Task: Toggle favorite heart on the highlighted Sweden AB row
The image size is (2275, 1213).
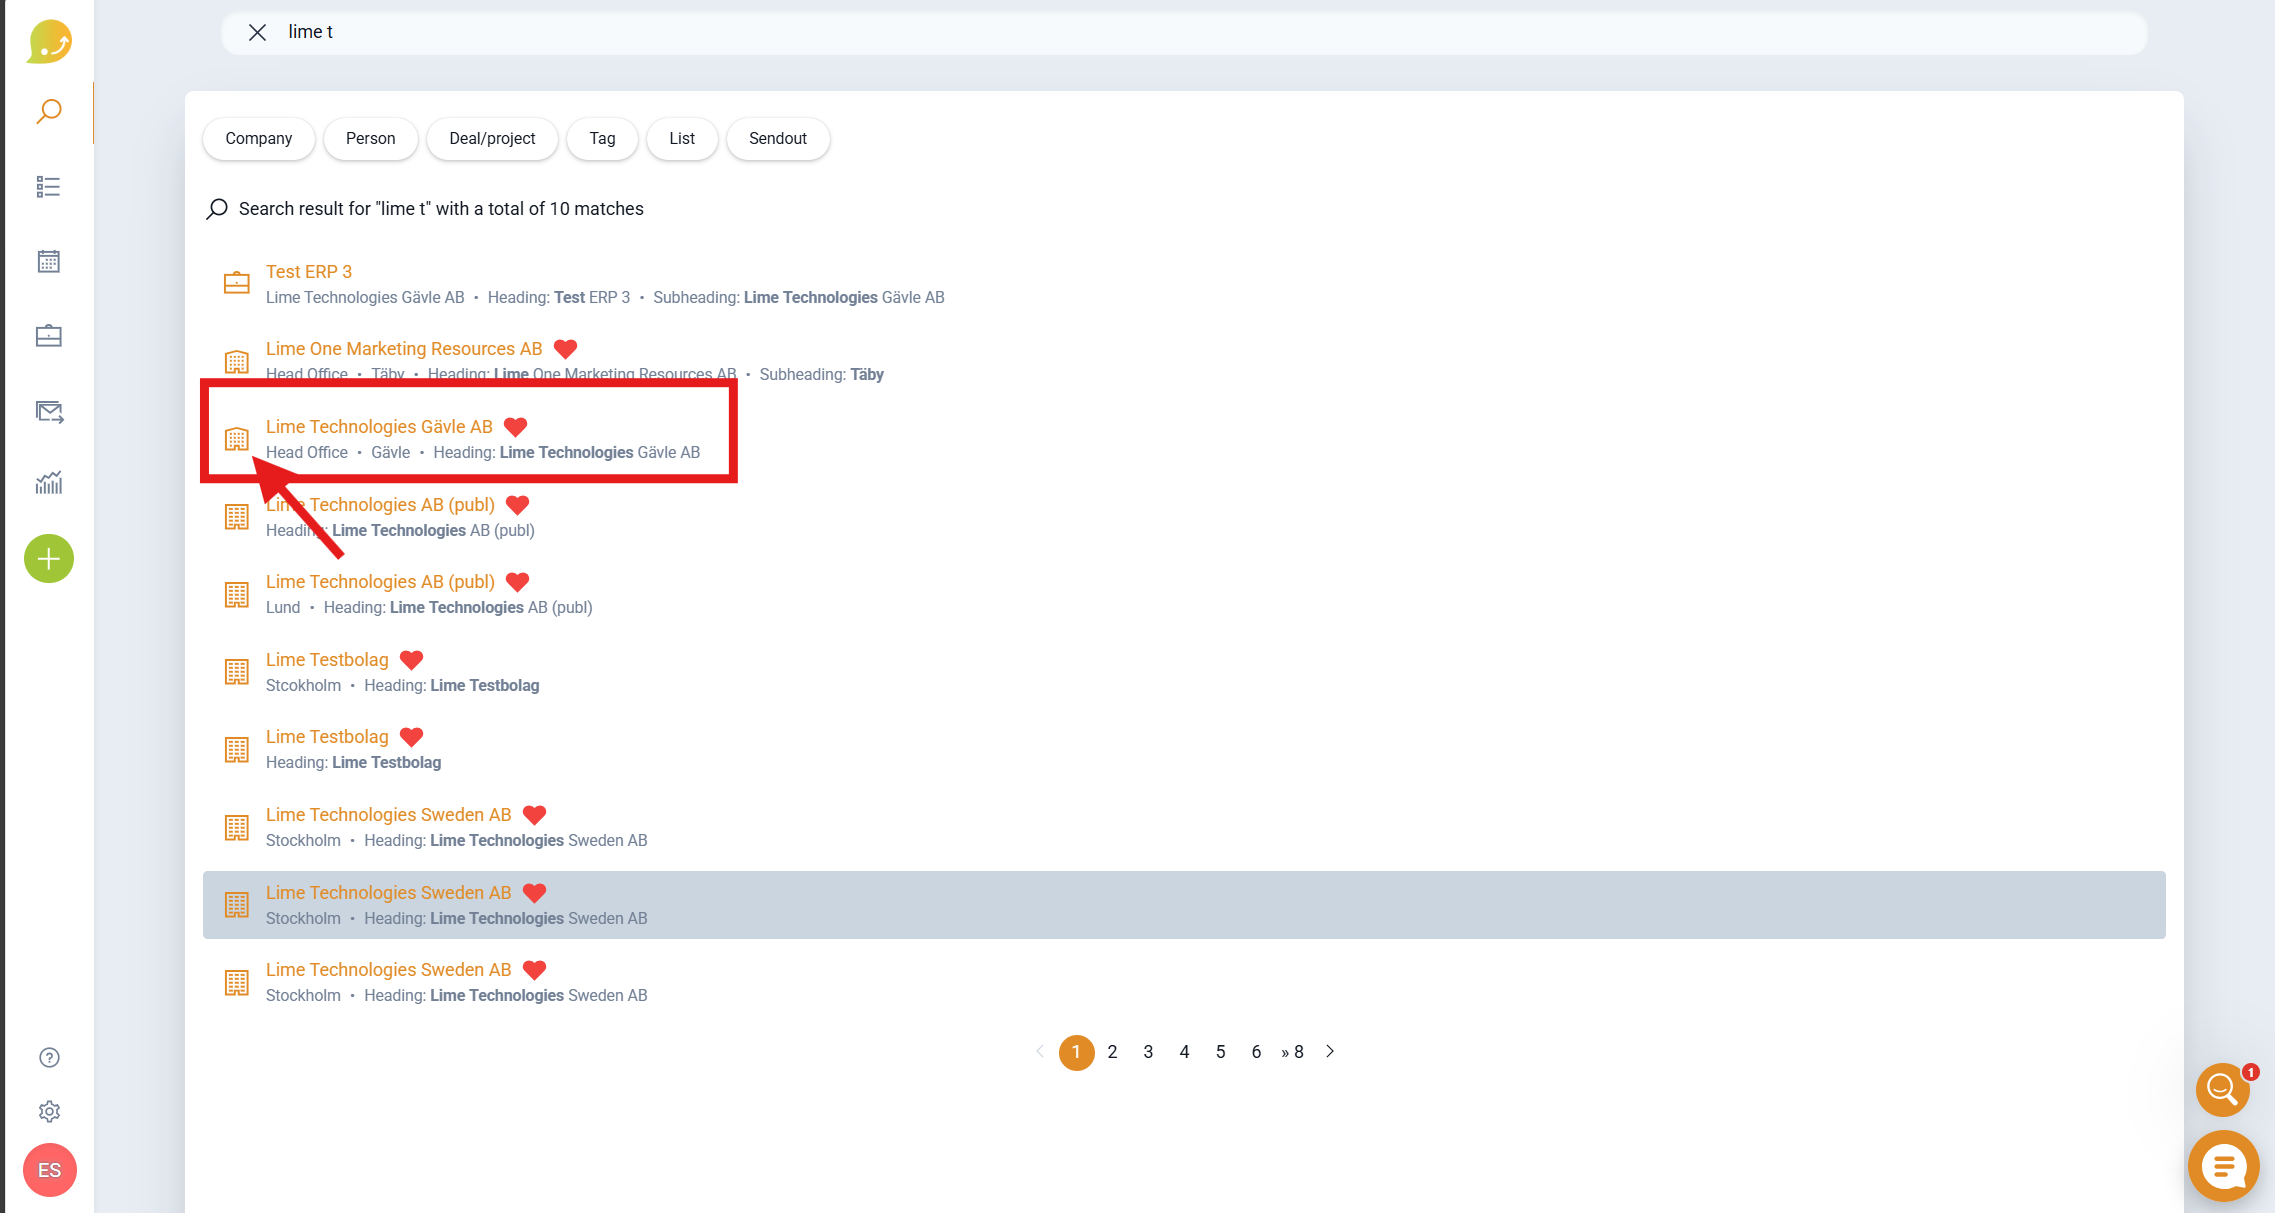Action: tap(535, 893)
